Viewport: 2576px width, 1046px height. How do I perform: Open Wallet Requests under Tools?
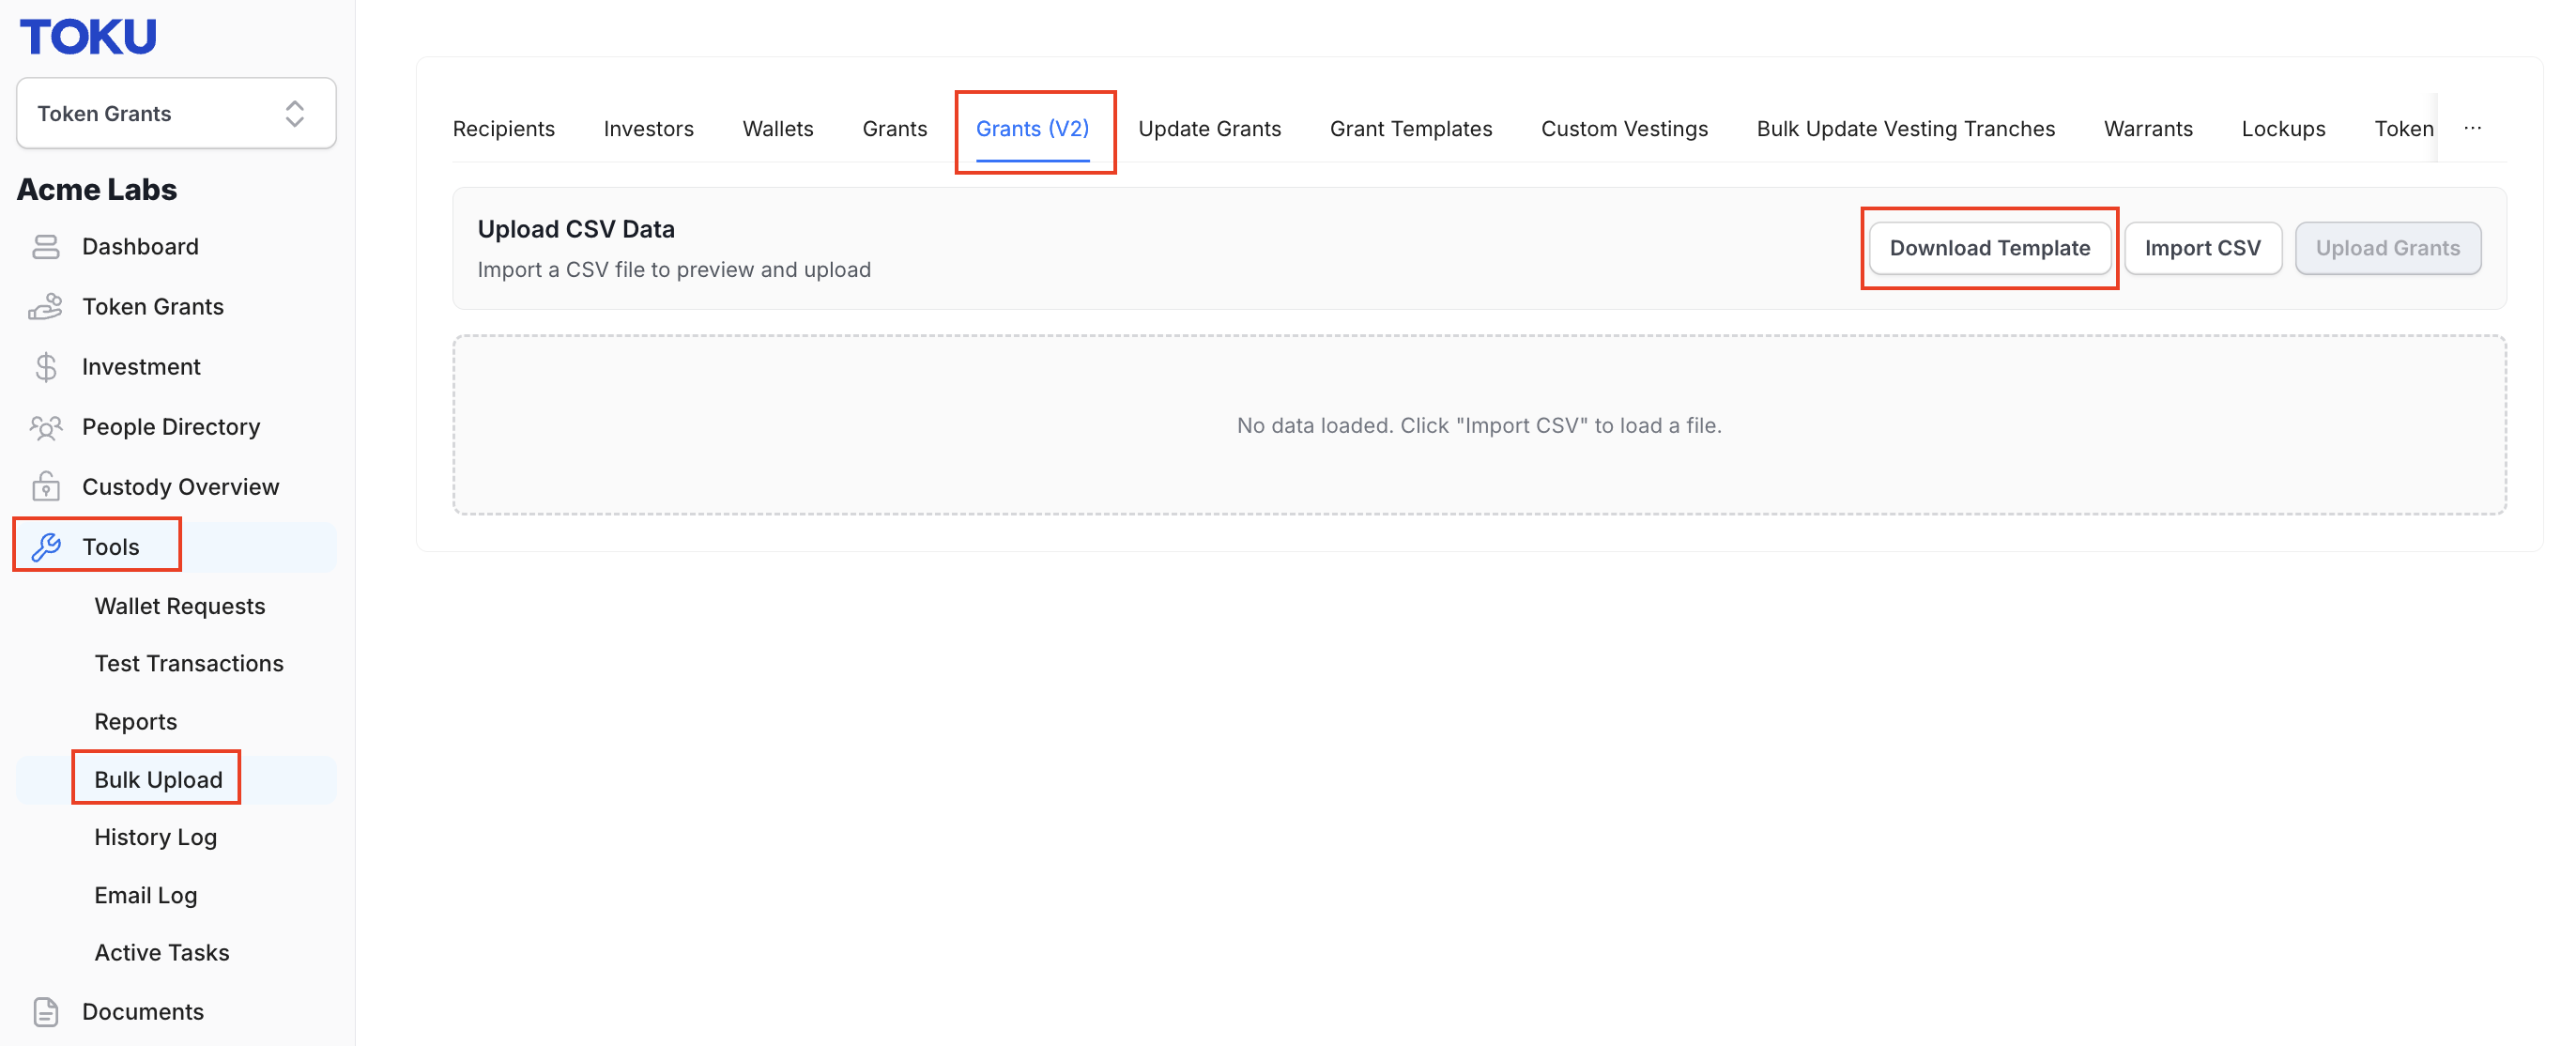(x=180, y=606)
